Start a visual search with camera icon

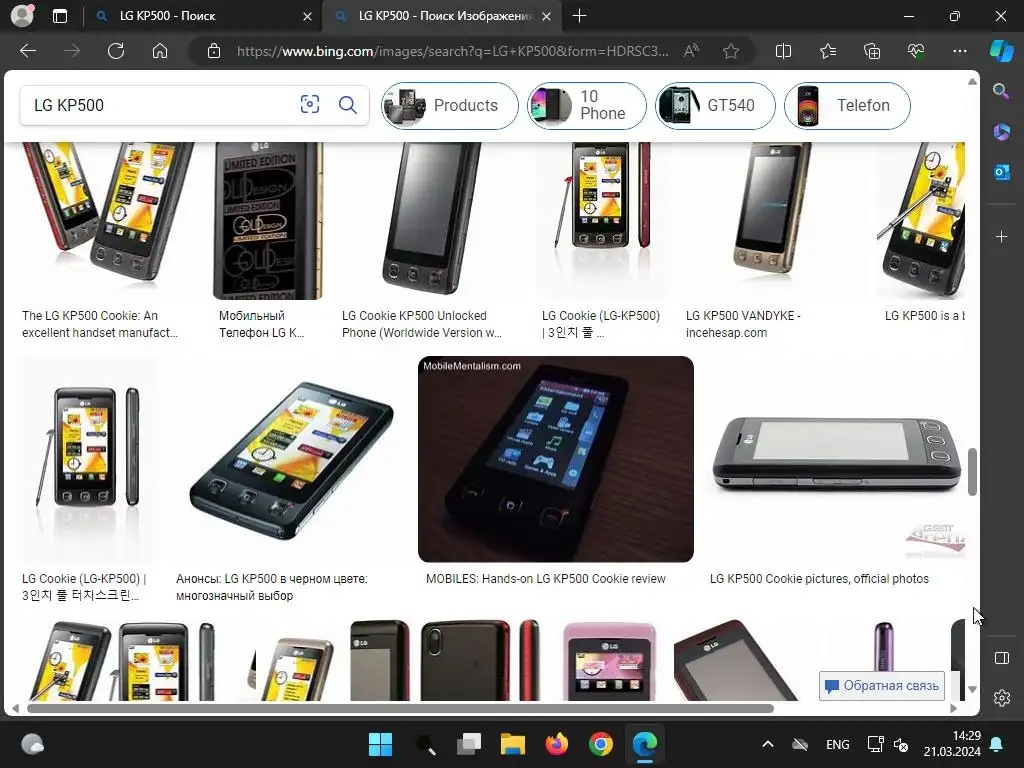tap(310, 104)
